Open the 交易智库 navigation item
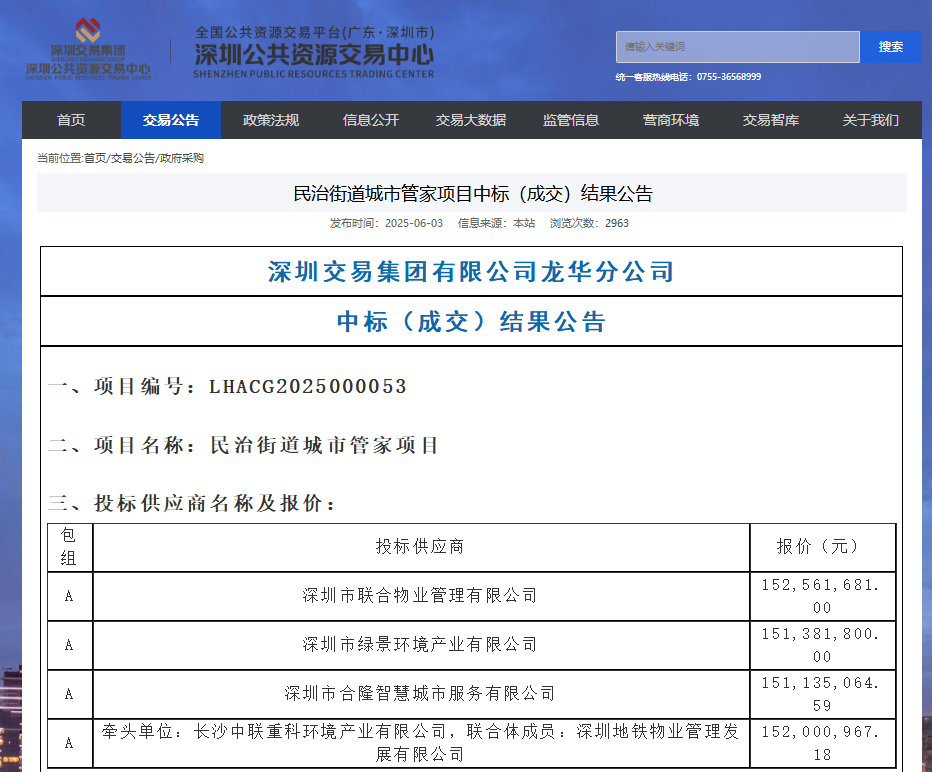The height and width of the screenshot is (772, 932). coord(771,120)
